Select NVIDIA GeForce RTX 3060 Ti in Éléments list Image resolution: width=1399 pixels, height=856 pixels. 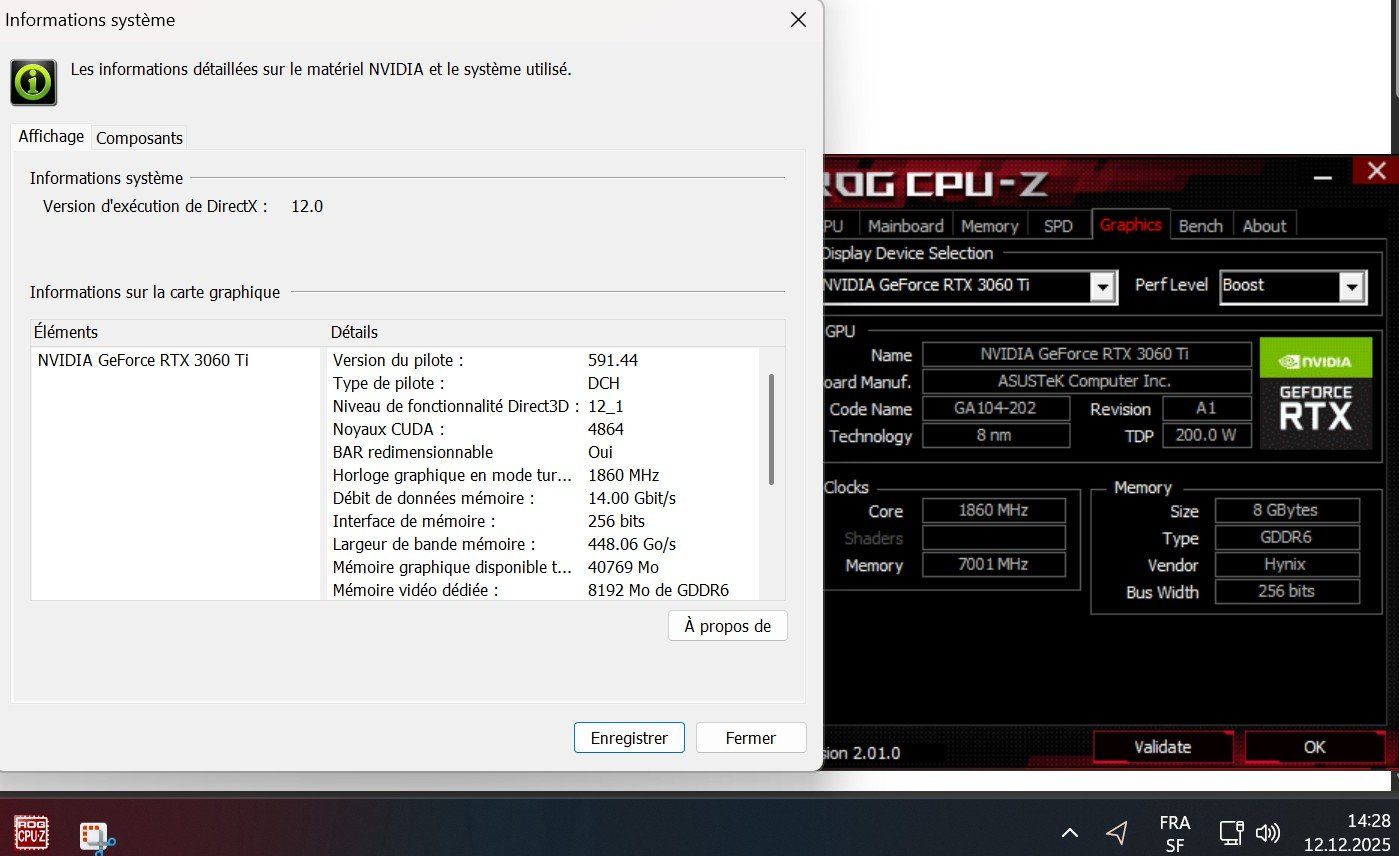143,360
